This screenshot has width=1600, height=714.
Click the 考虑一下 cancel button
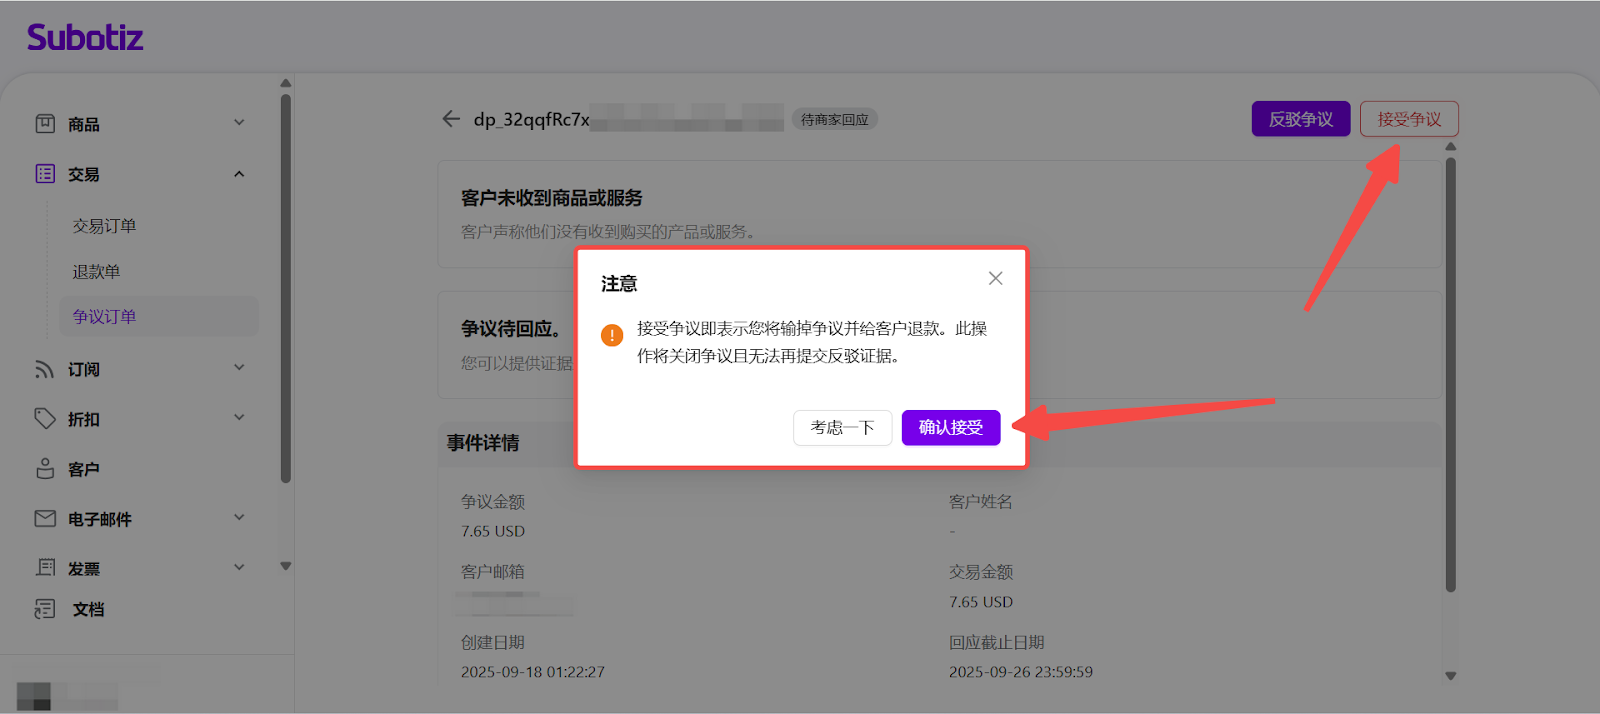pos(842,428)
